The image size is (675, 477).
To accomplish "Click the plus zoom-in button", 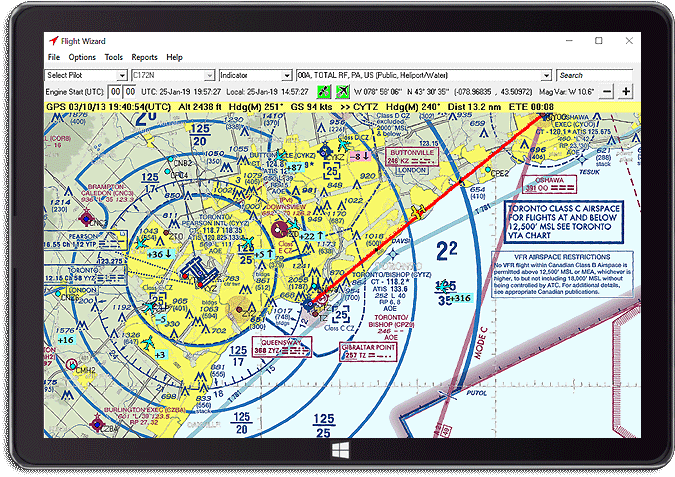I will [x=626, y=91].
